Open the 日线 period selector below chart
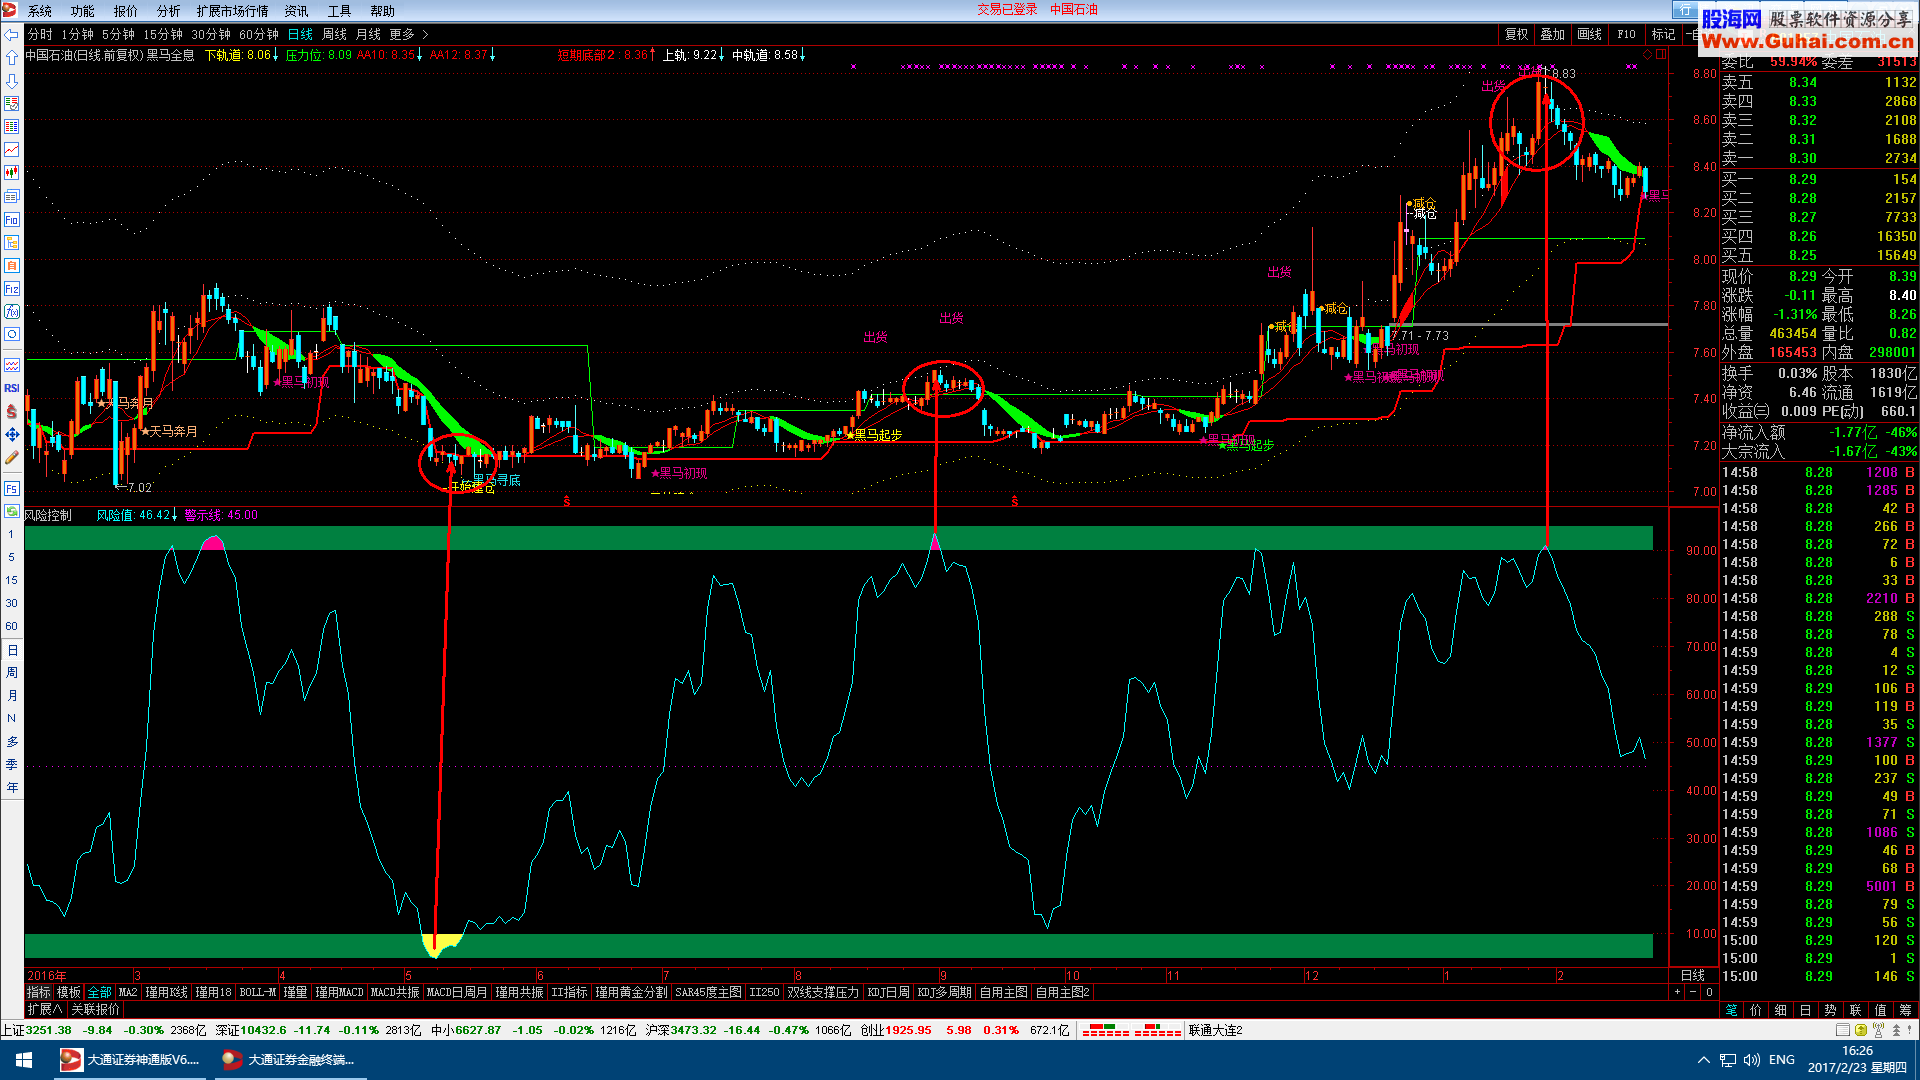Image resolution: width=1920 pixels, height=1080 pixels. click(x=1693, y=975)
